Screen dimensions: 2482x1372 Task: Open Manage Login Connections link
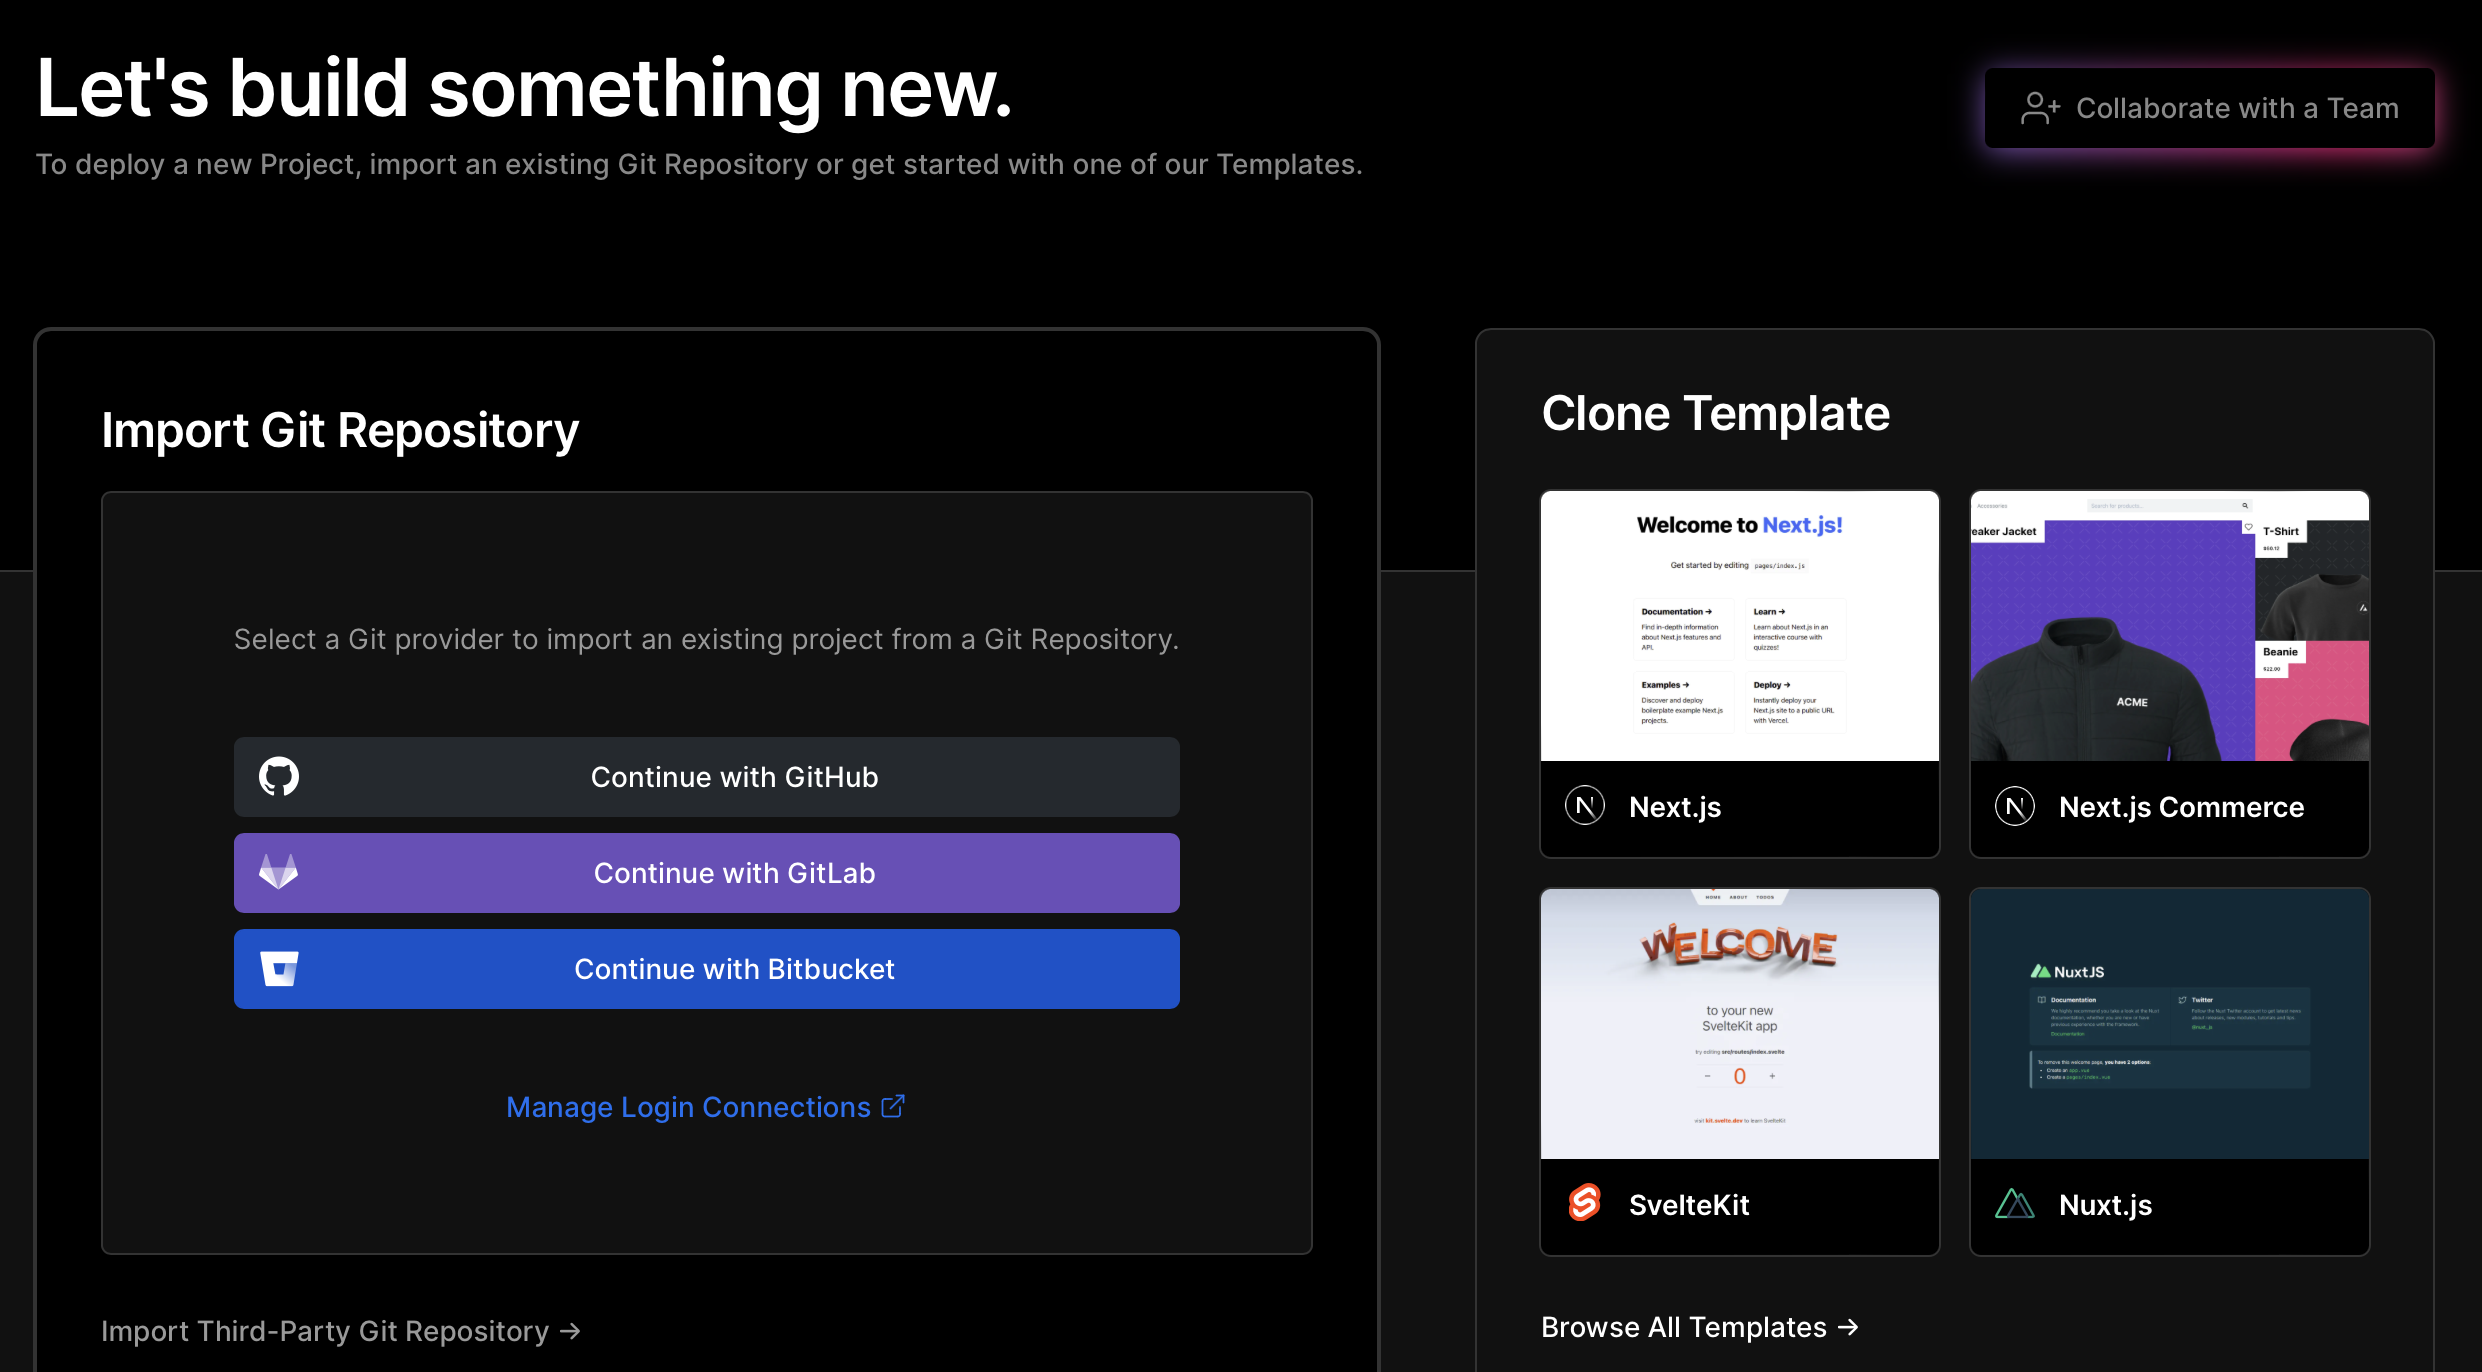click(x=688, y=1107)
